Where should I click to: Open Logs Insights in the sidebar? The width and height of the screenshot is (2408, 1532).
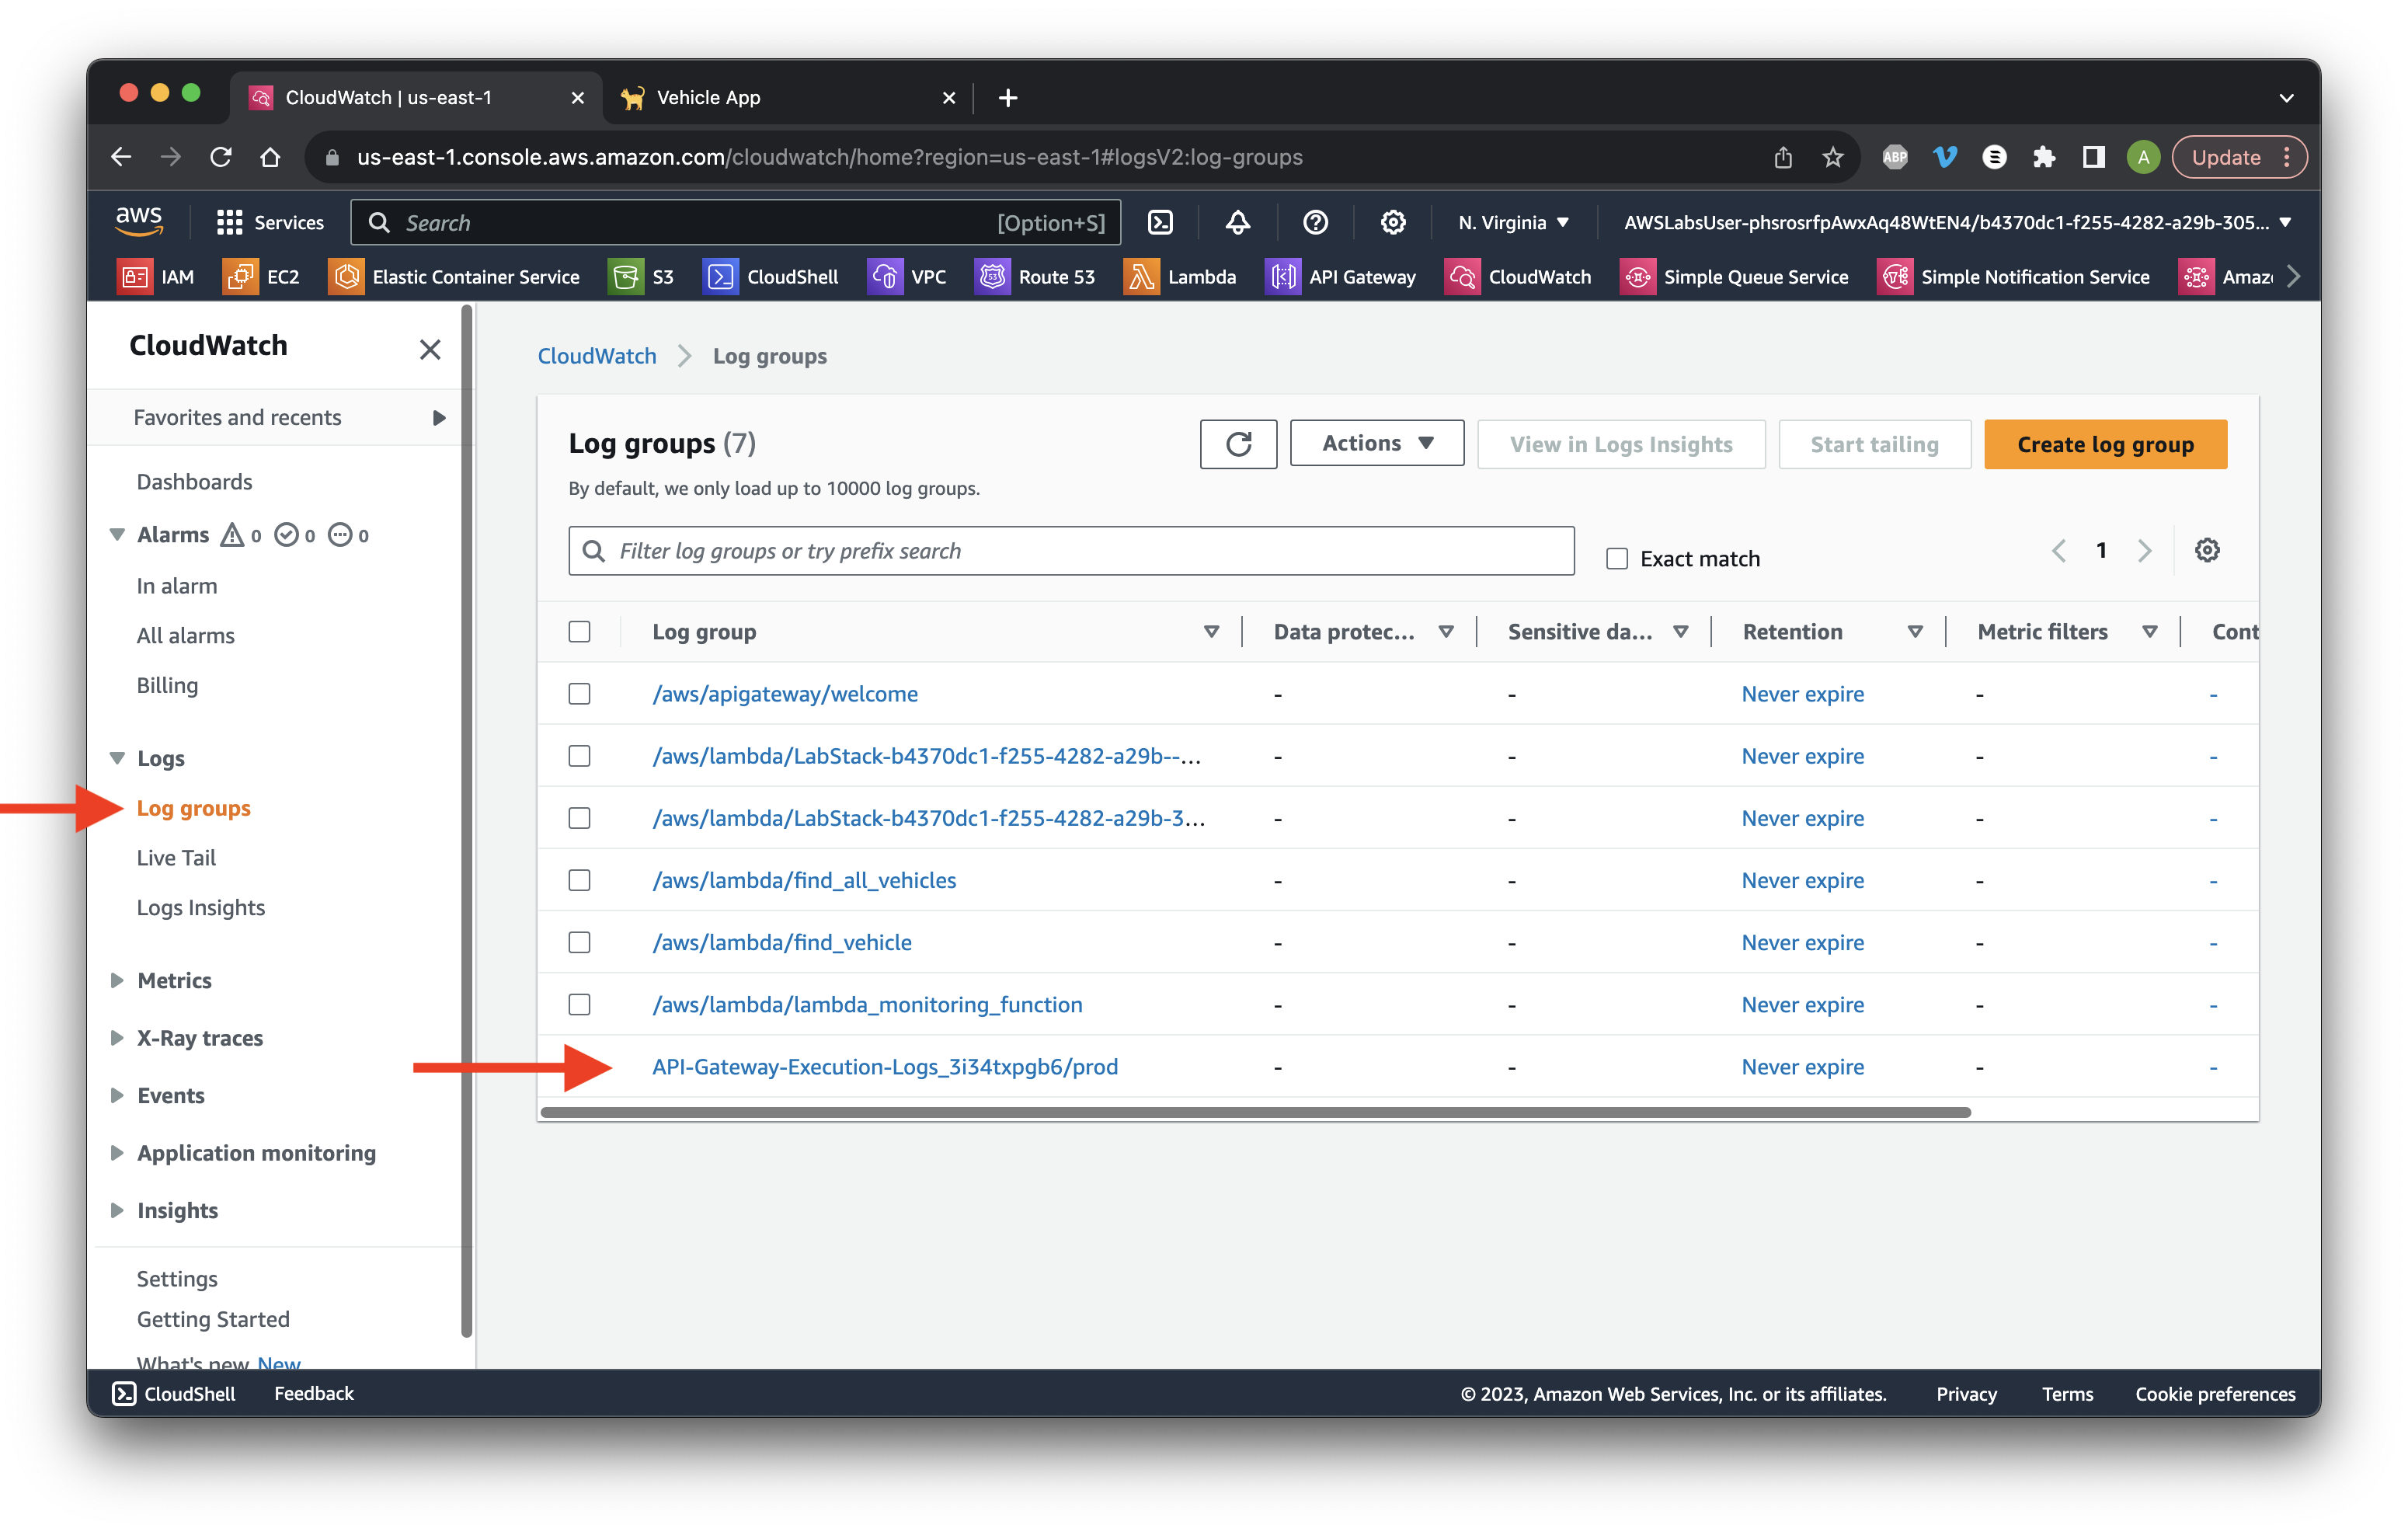click(200, 907)
